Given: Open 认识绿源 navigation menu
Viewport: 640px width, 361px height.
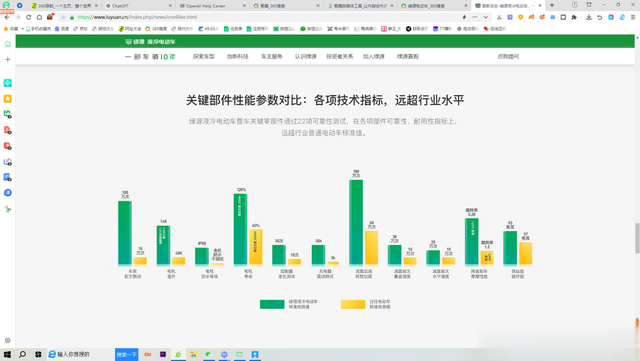Looking at the screenshot, I should point(306,56).
